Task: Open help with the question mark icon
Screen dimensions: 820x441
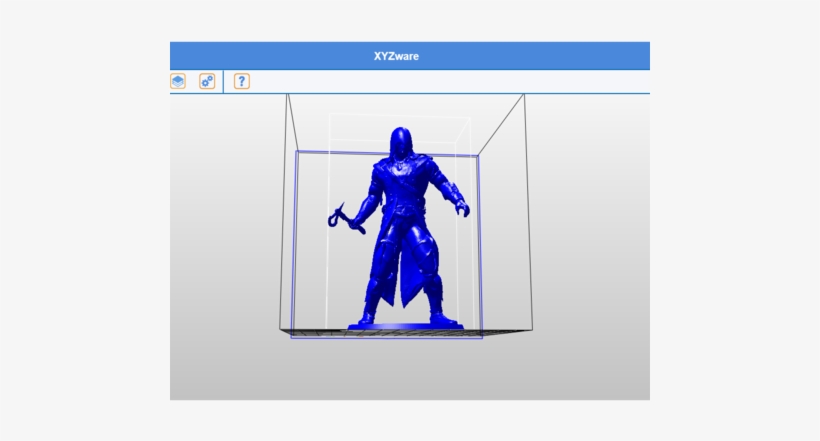Action: [x=242, y=81]
